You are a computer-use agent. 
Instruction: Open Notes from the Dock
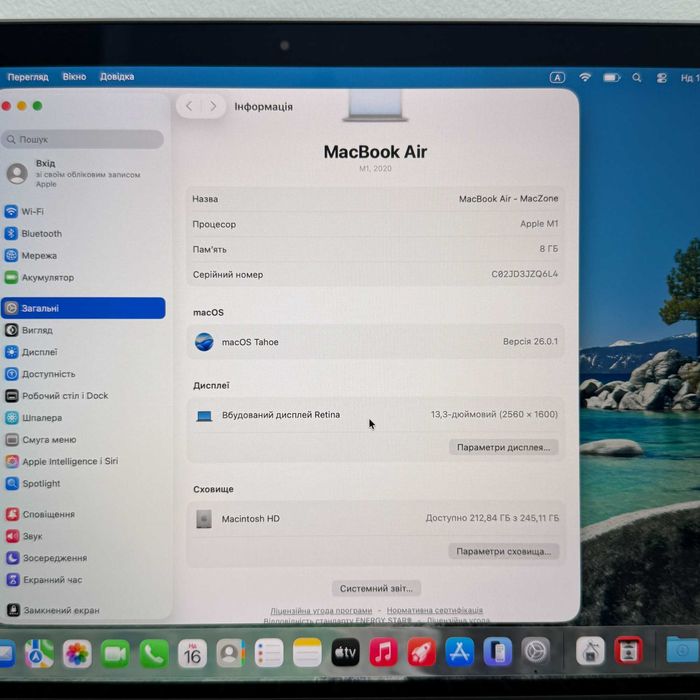(x=307, y=654)
